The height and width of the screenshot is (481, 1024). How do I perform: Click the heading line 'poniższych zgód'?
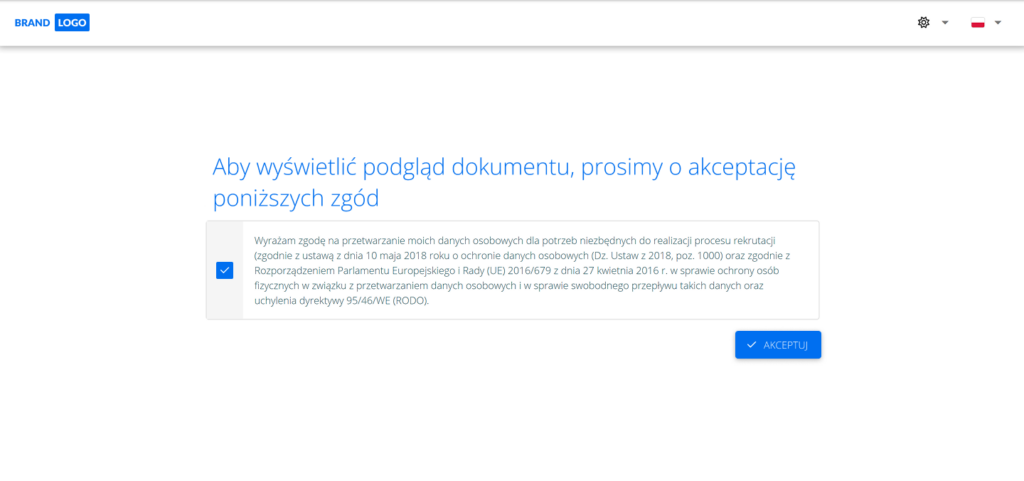tap(296, 198)
